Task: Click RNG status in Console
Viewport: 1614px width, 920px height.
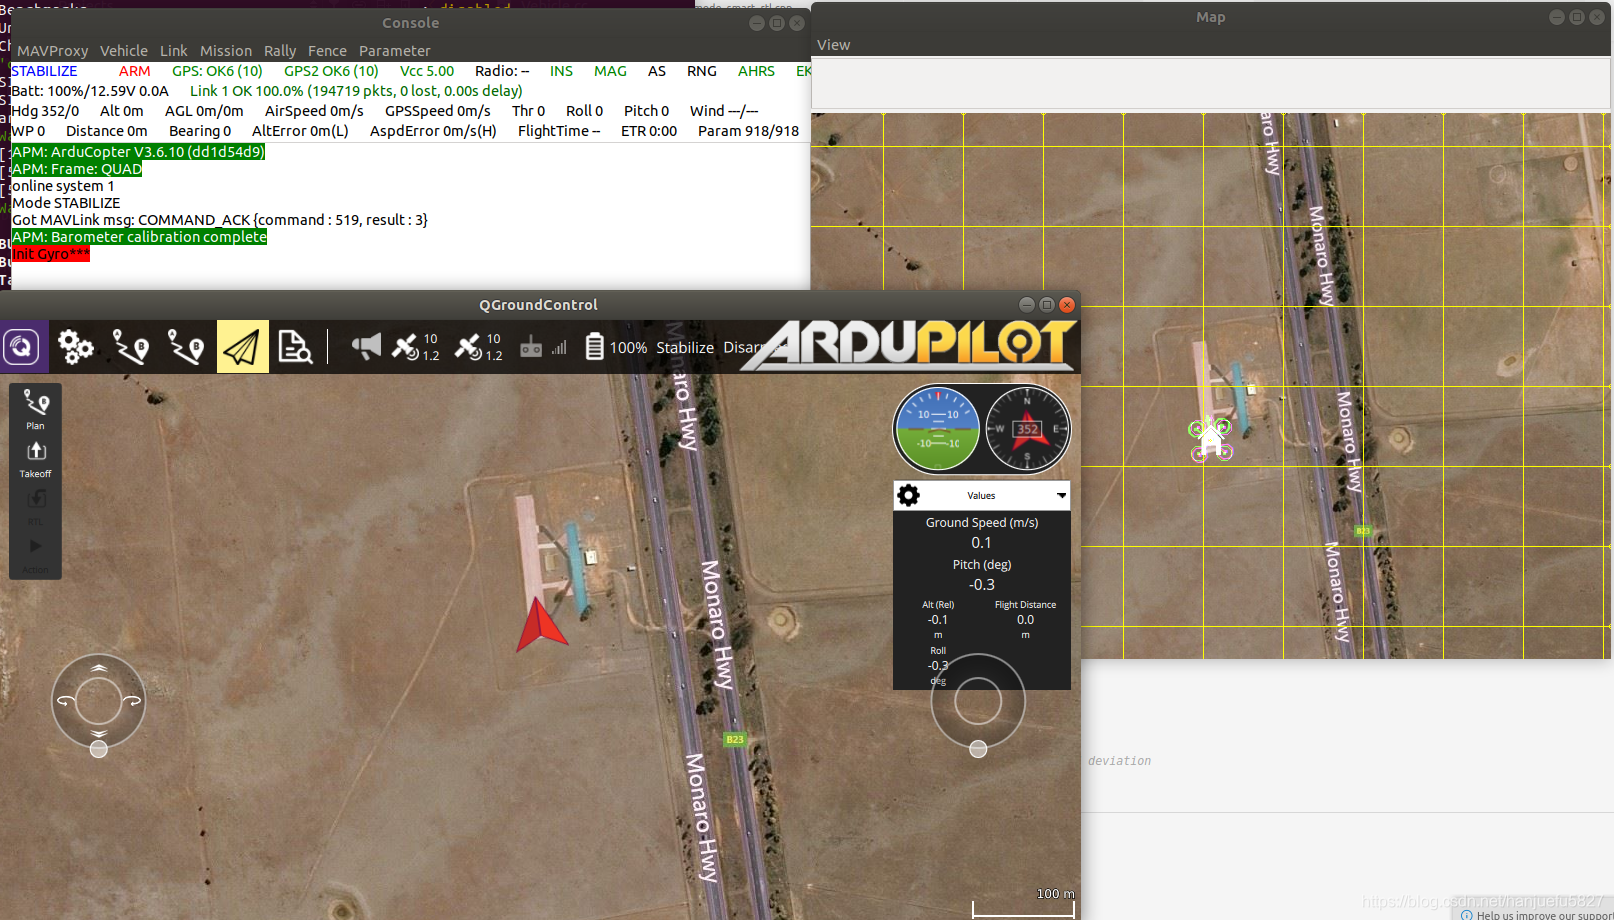Action: [x=701, y=71]
